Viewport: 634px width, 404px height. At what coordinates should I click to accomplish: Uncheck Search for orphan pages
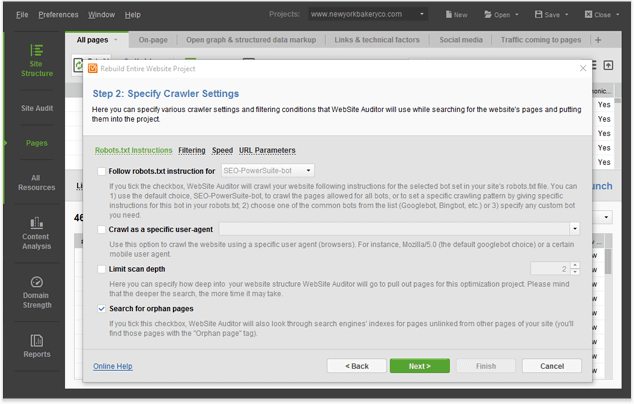click(101, 309)
